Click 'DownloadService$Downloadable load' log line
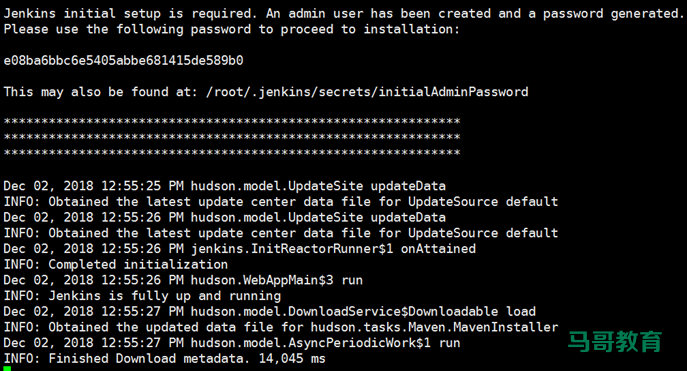Viewport: 687px width, 371px height. coord(269,311)
